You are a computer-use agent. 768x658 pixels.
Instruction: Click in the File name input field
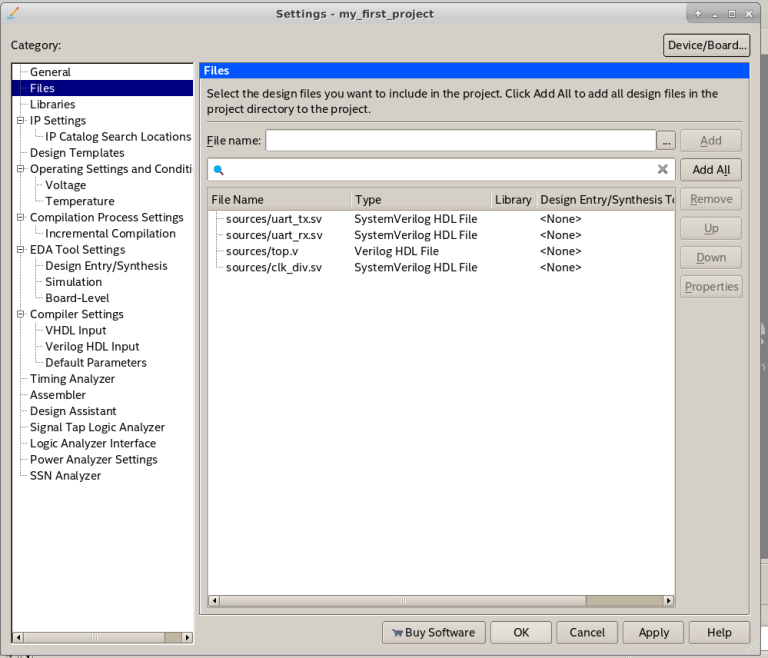pyautogui.click(x=460, y=141)
